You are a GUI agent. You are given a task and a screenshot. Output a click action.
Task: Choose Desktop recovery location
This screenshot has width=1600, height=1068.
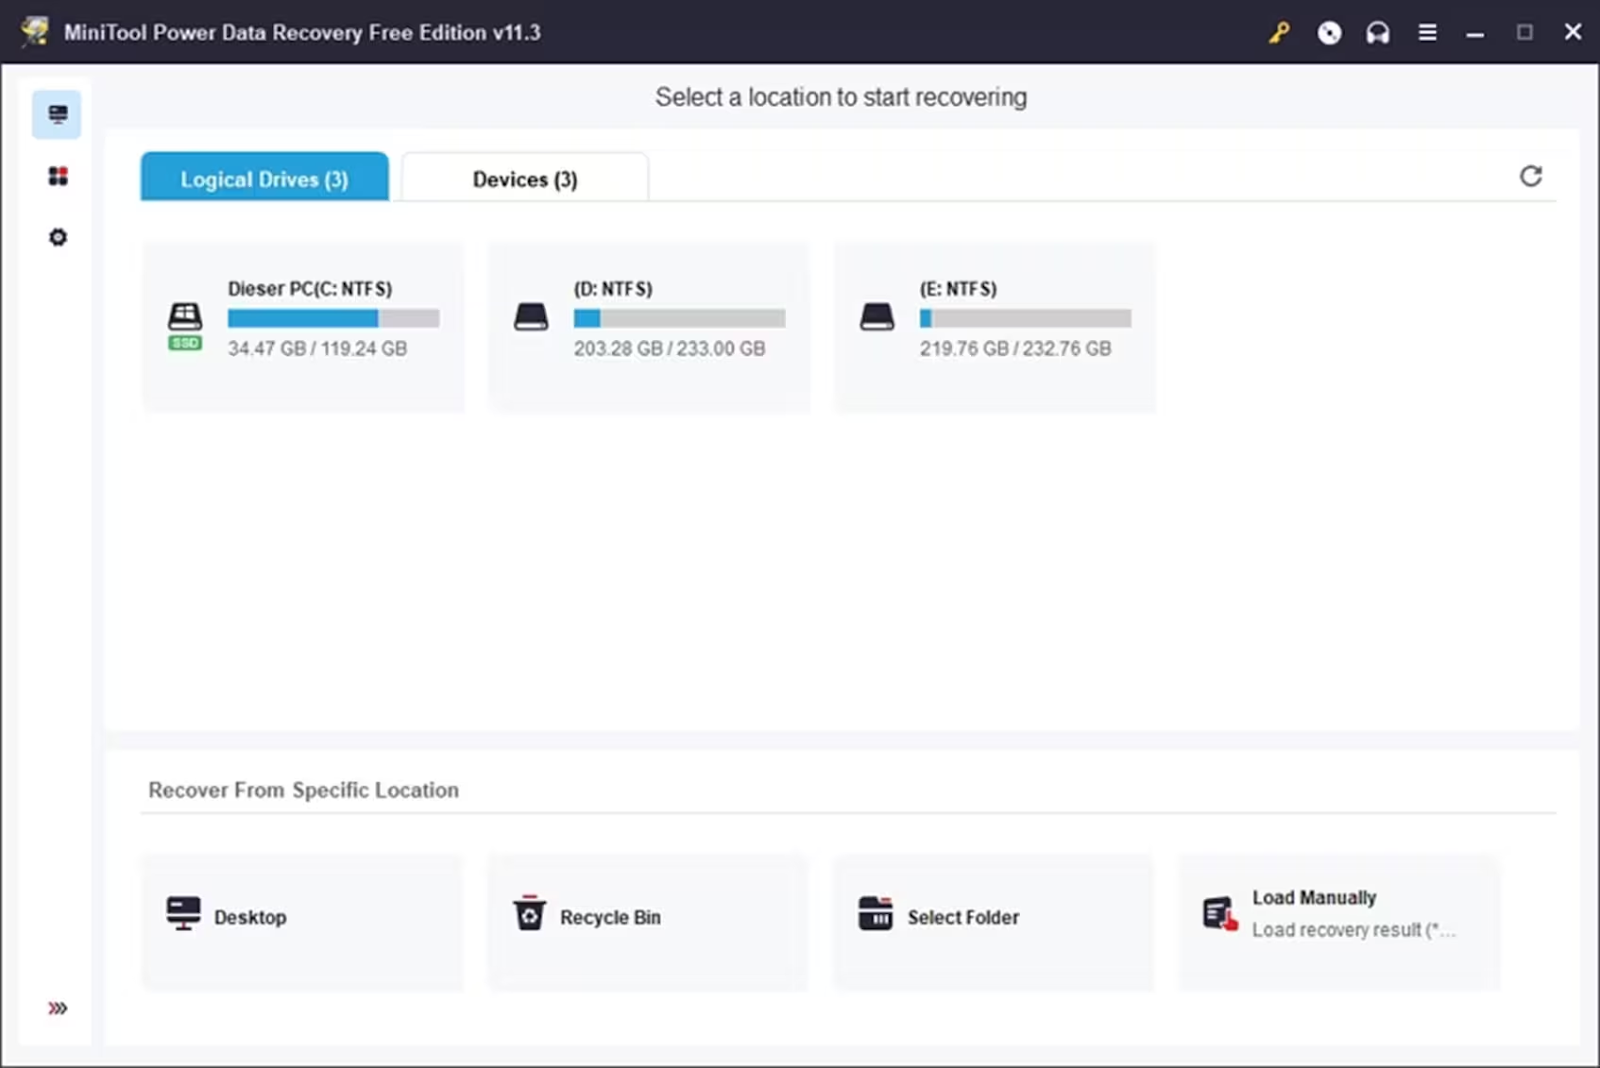(x=302, y=922)
